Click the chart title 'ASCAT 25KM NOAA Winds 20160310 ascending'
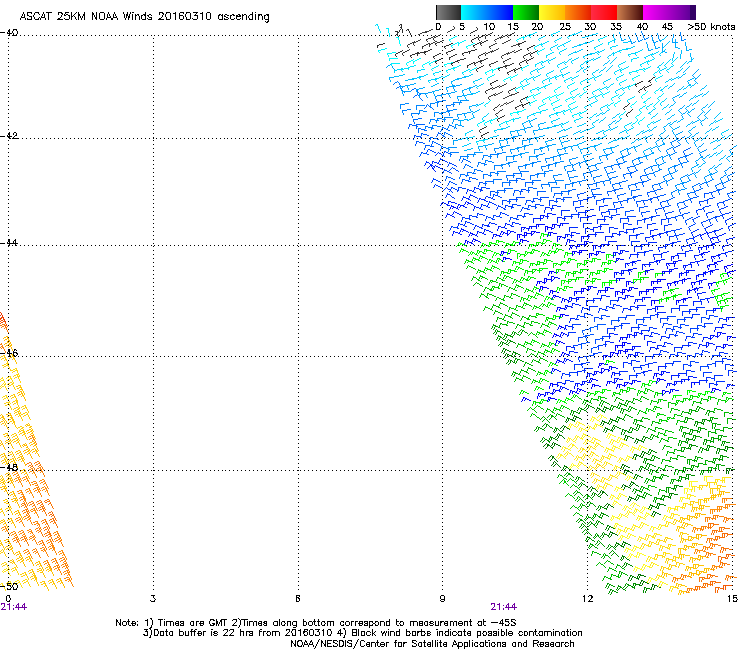Screen dimensions: 740x650 (144, 17)
